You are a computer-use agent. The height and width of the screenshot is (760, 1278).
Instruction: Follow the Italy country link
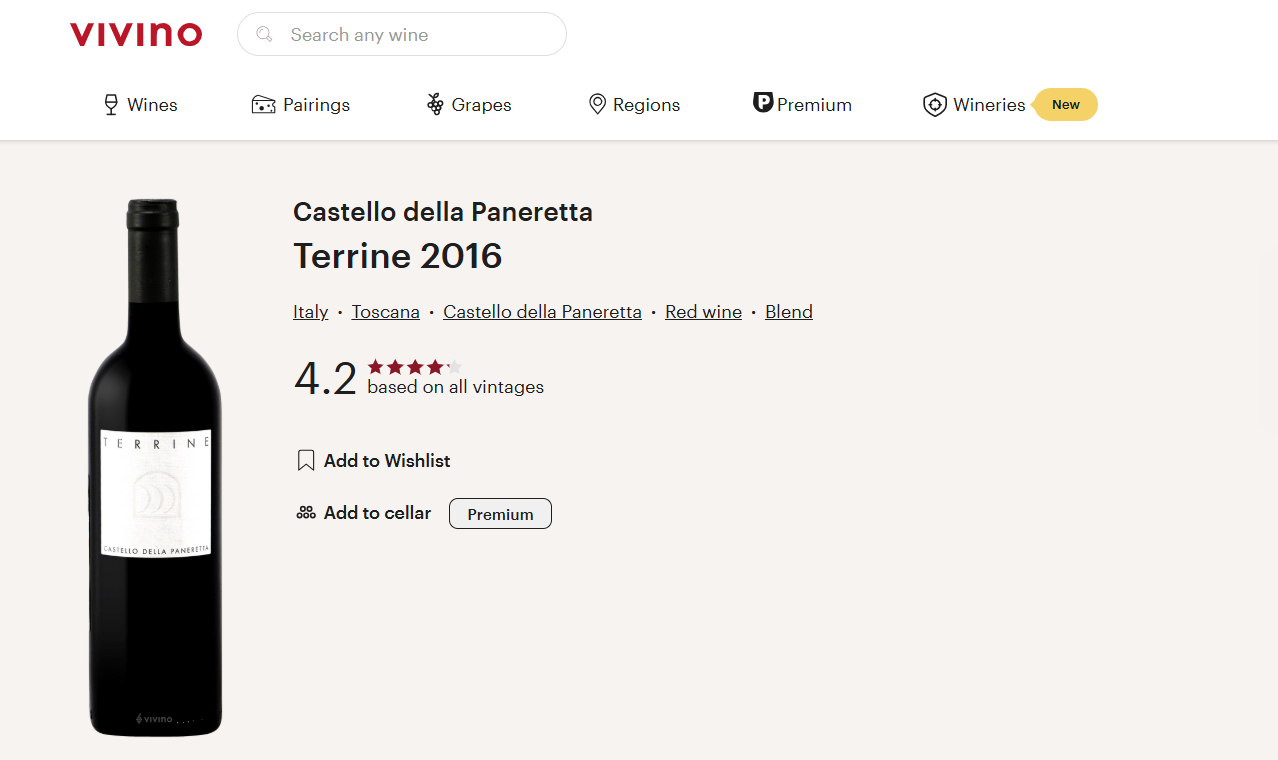(310, 312)
